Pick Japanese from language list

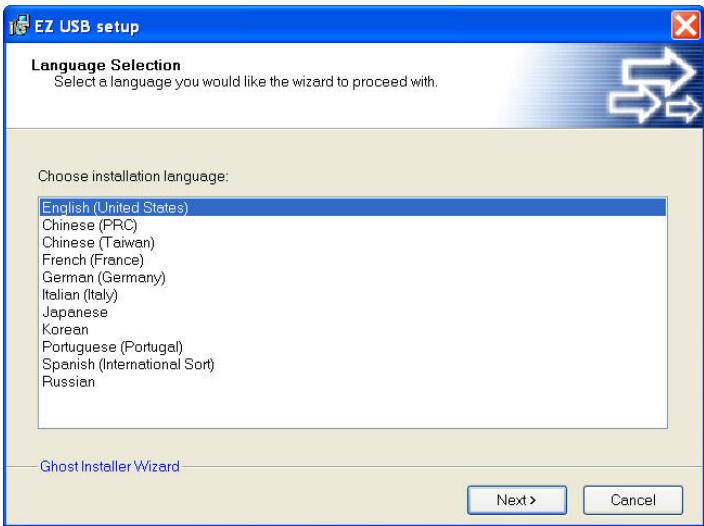(353, 312)
